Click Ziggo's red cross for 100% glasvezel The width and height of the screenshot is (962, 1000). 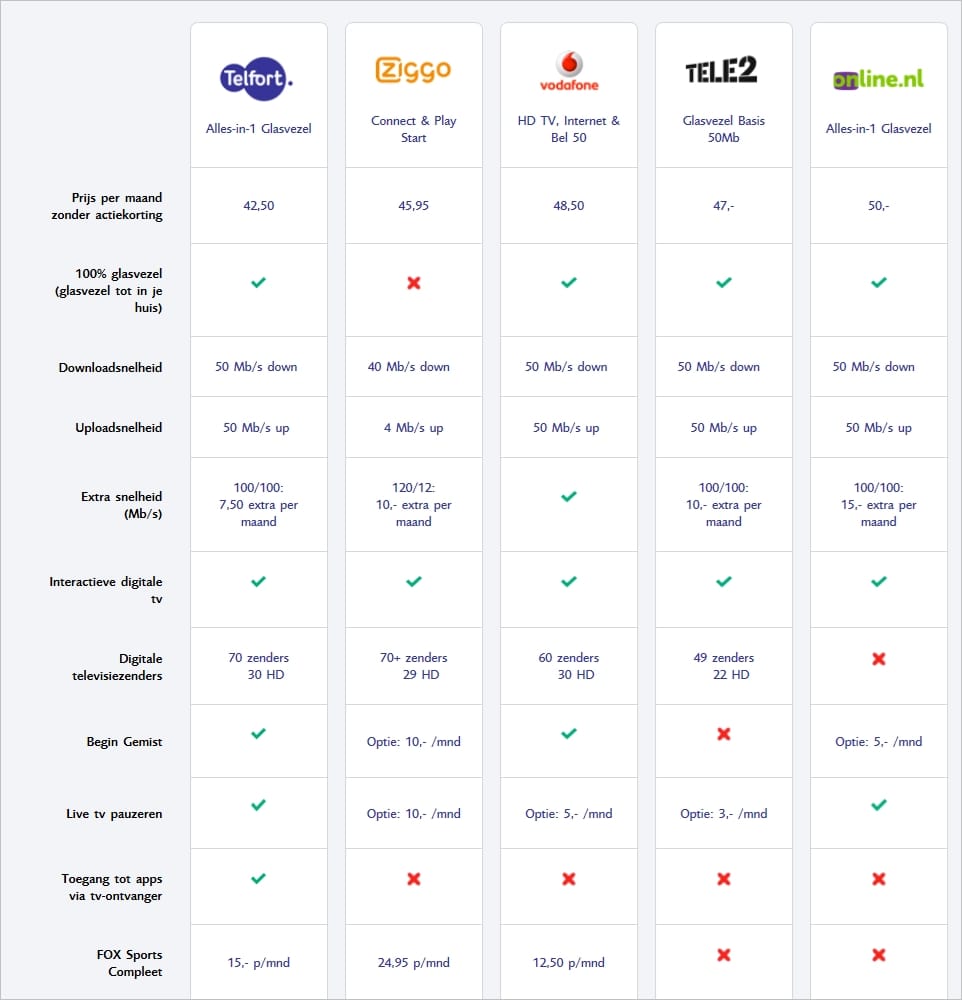click(414, 283)
